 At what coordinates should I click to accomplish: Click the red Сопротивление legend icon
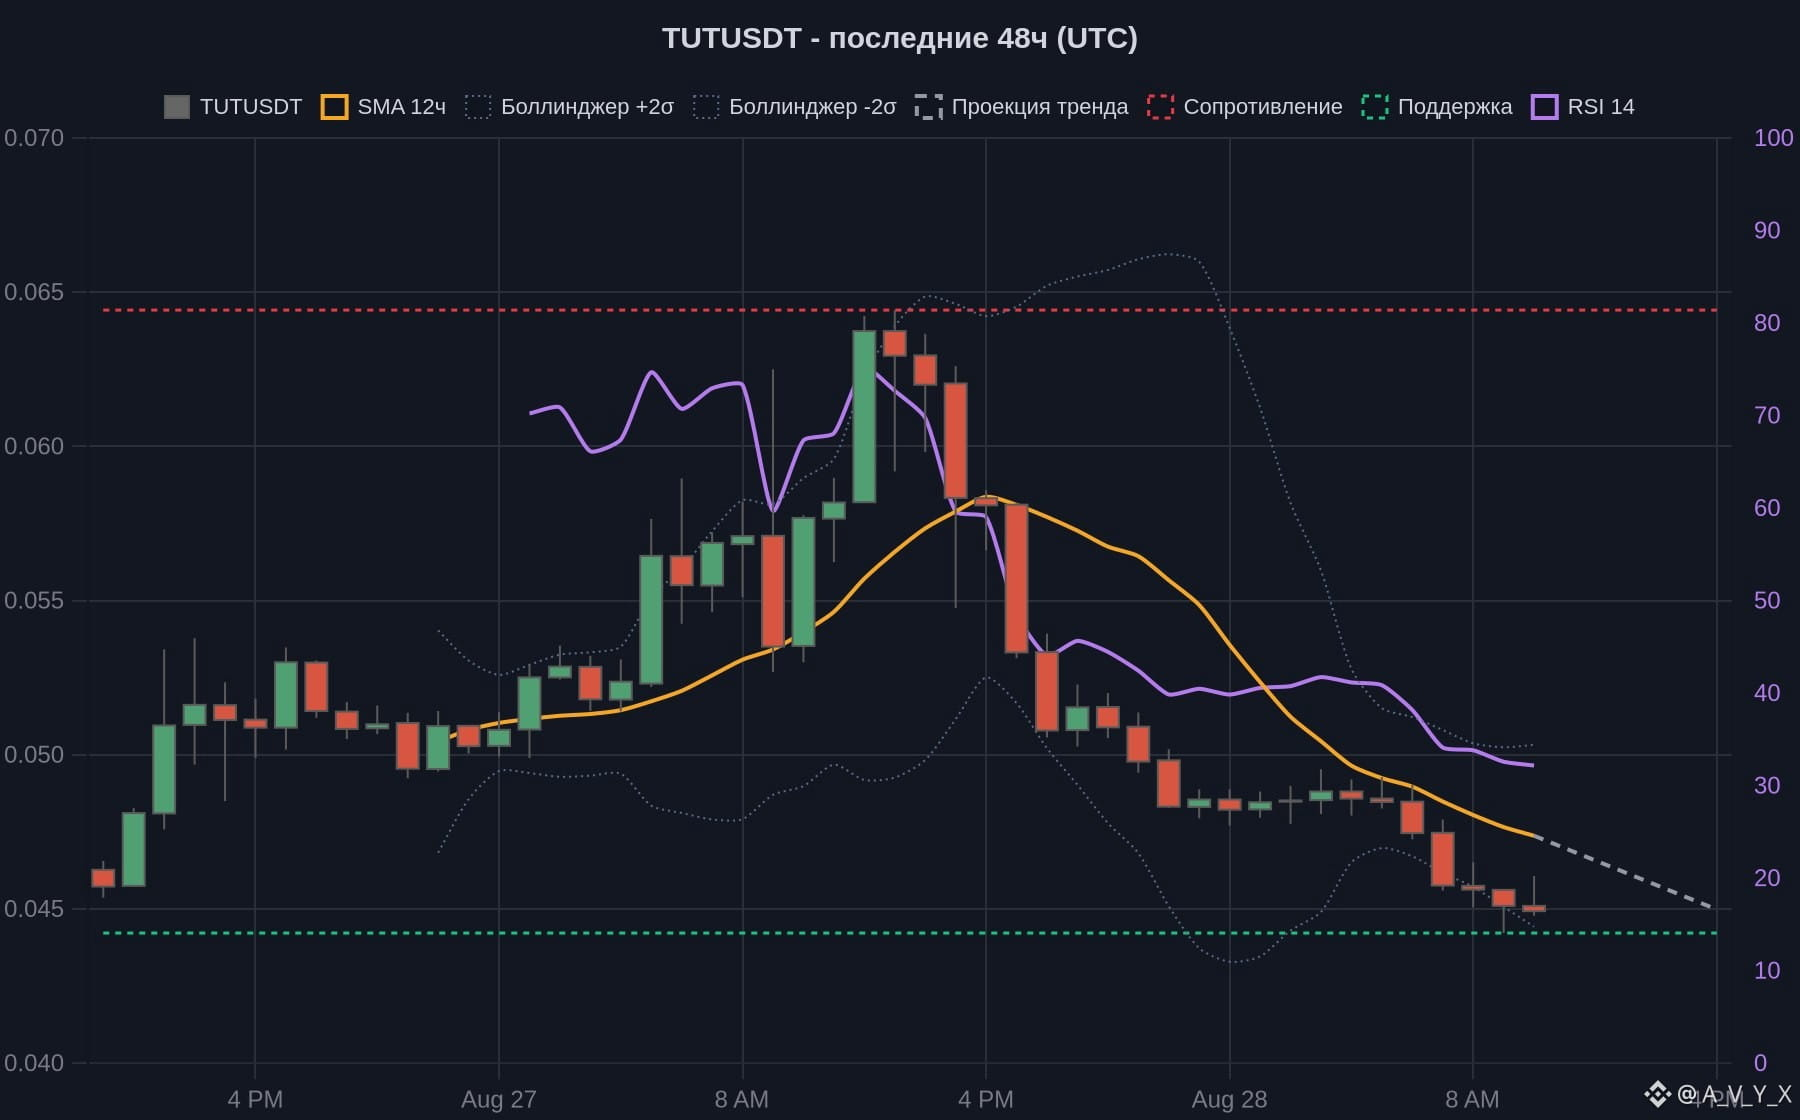pos(1160,107)
